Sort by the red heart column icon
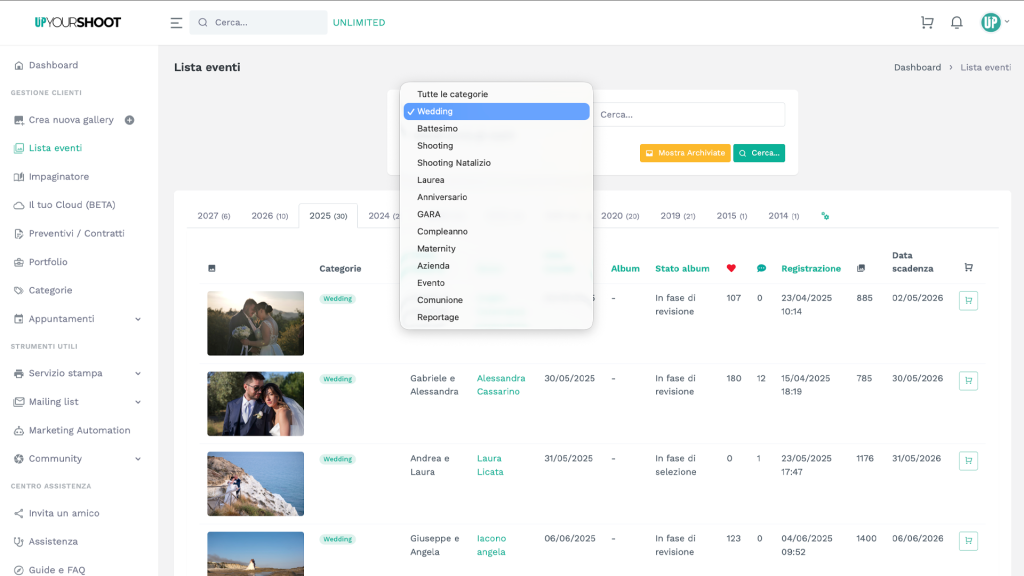The height and width of the screenshot is (576, 1024). 731,268
